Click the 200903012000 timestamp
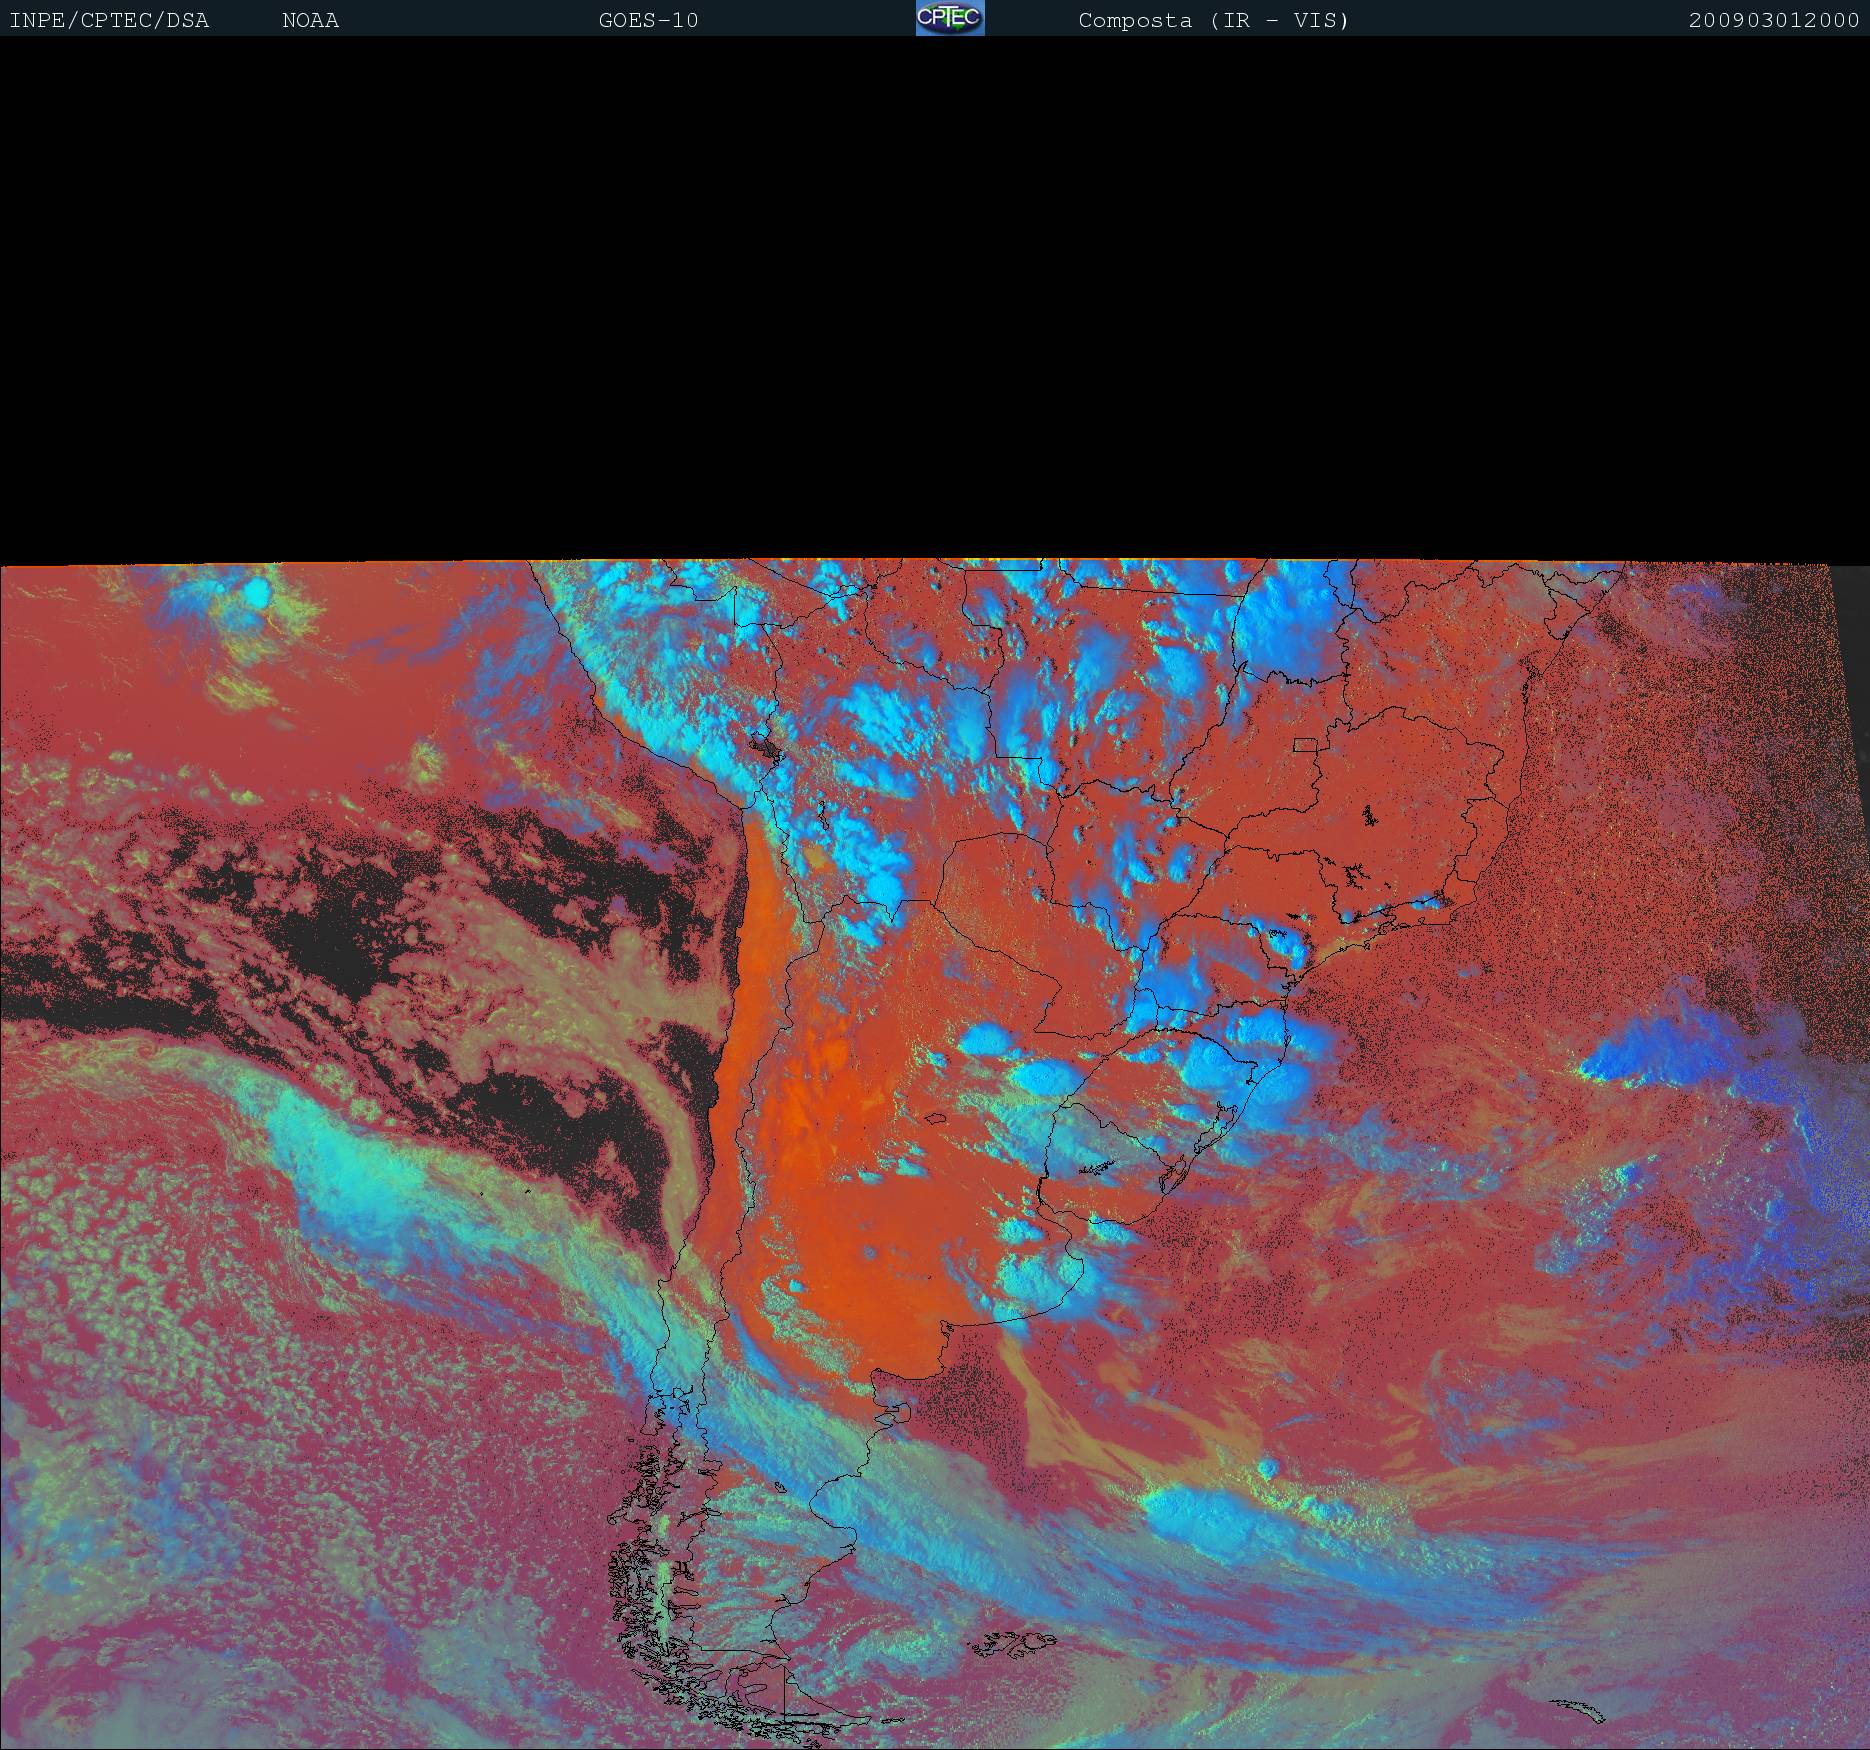Viewport: 1870px width, 1750px height. tap(1774, 21)
